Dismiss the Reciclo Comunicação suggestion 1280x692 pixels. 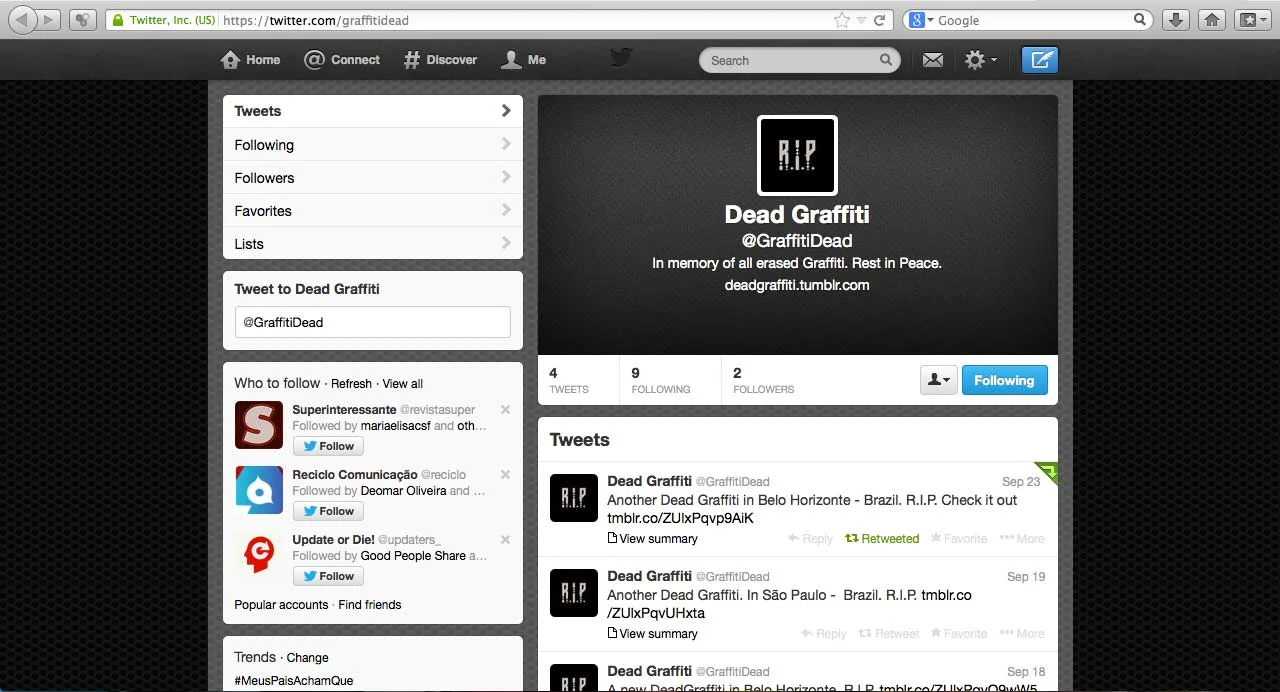(505, 475)
